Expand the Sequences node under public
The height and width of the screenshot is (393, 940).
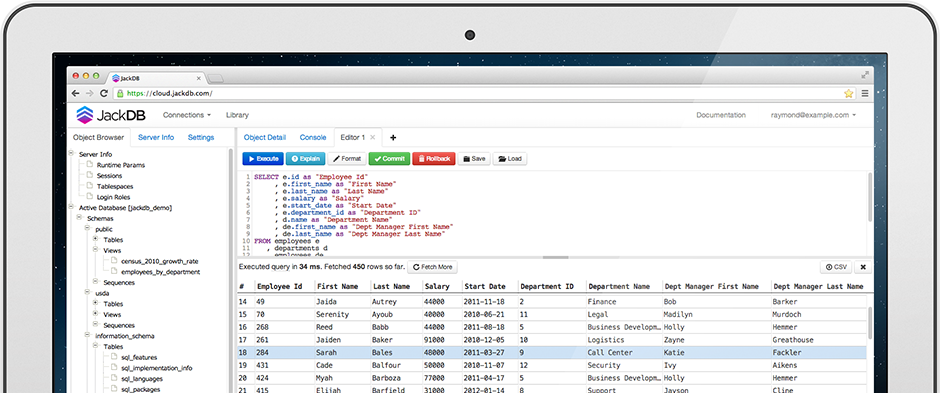click(95, 282)
